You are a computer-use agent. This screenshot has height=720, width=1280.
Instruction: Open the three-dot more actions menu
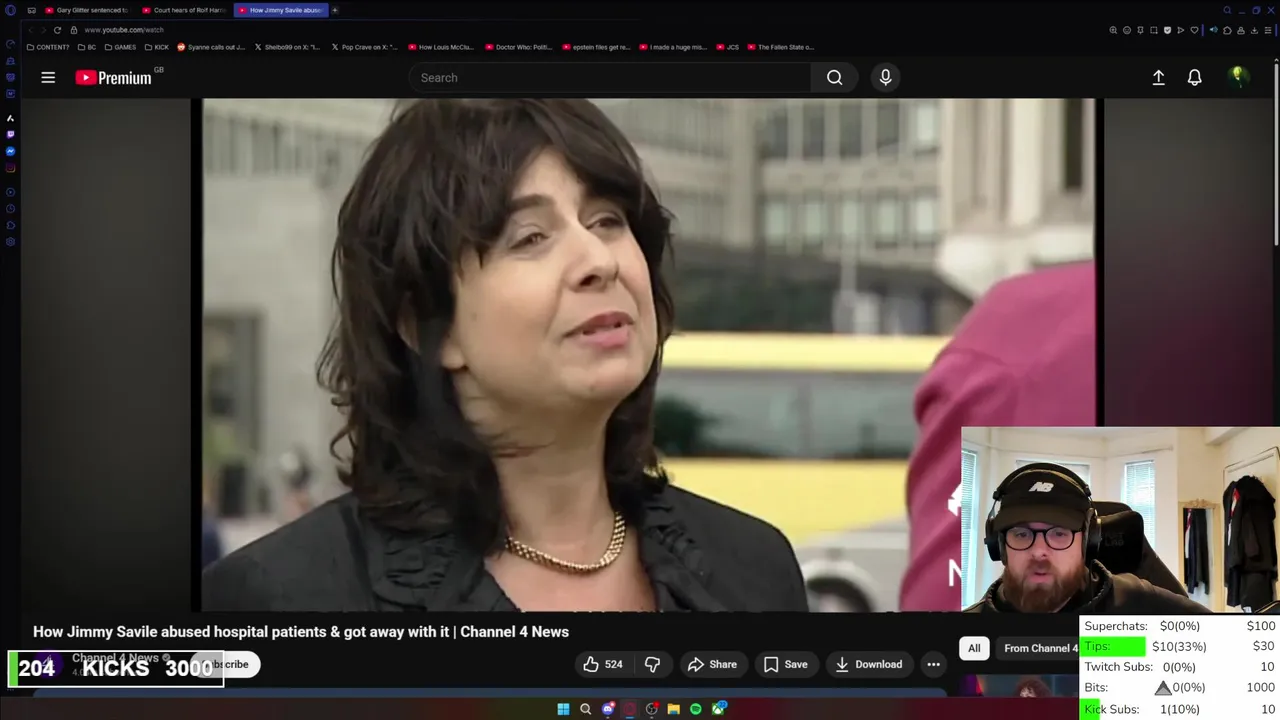(933, 664)
